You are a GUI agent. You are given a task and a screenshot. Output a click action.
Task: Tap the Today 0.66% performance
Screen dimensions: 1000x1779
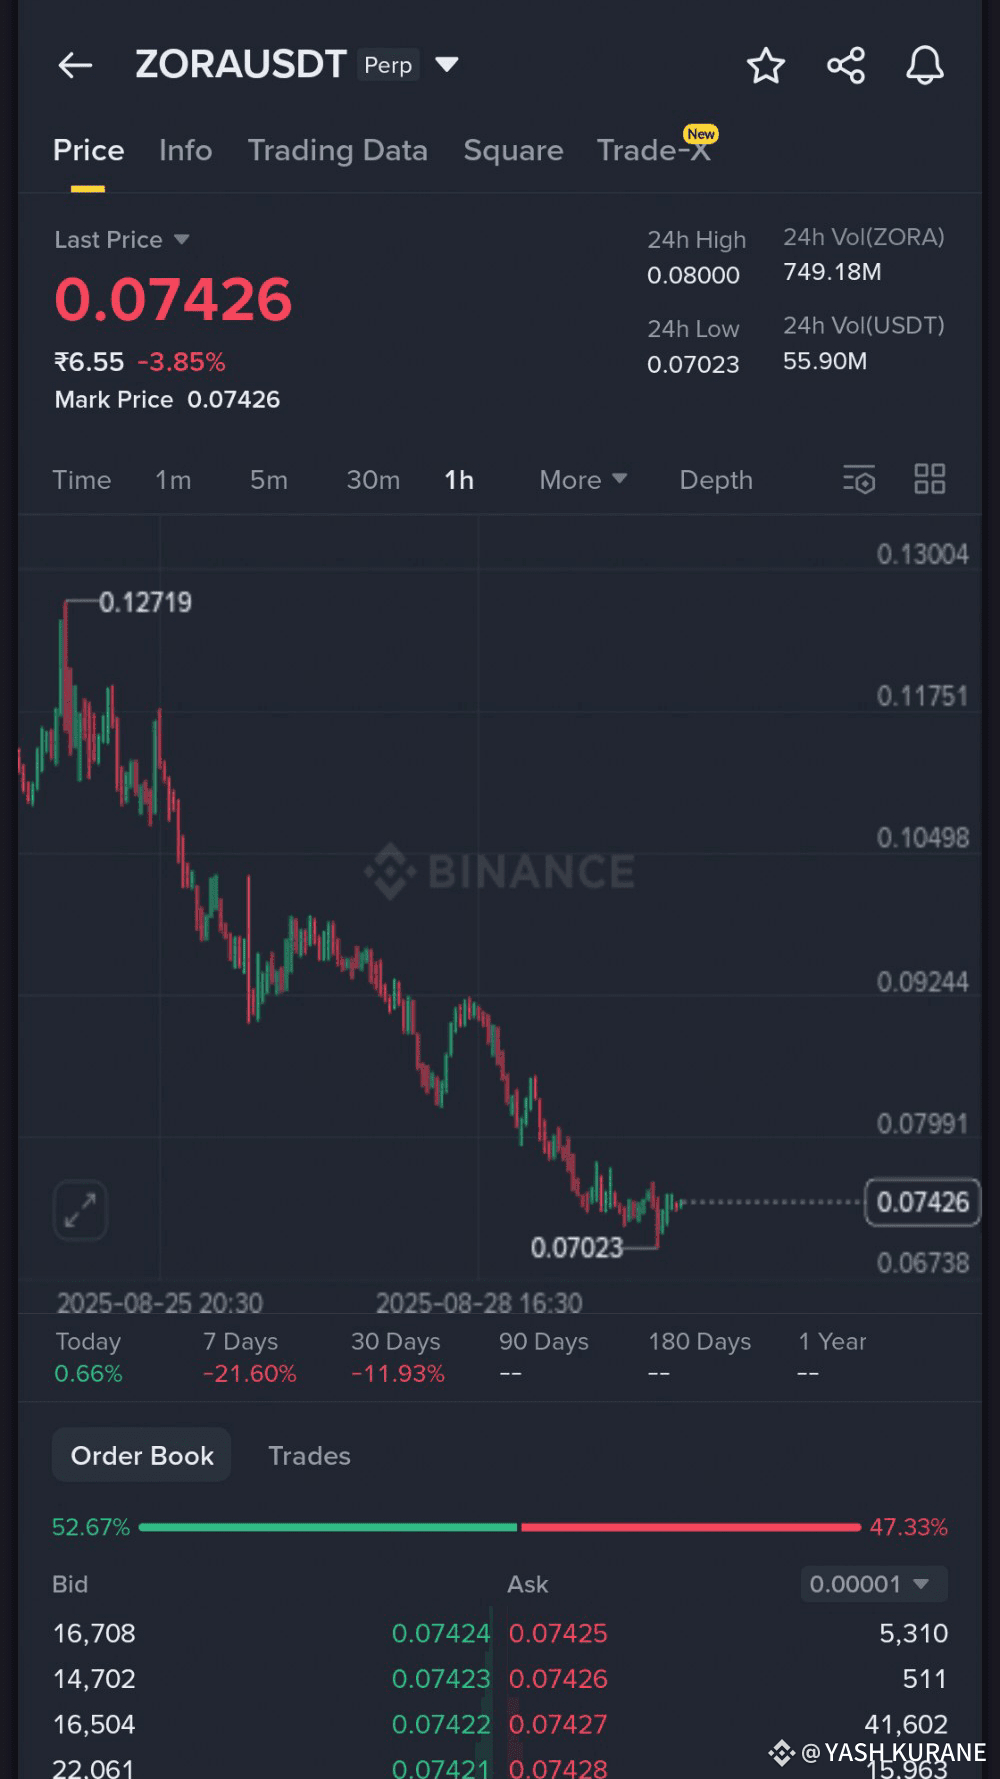(88, 1357)
